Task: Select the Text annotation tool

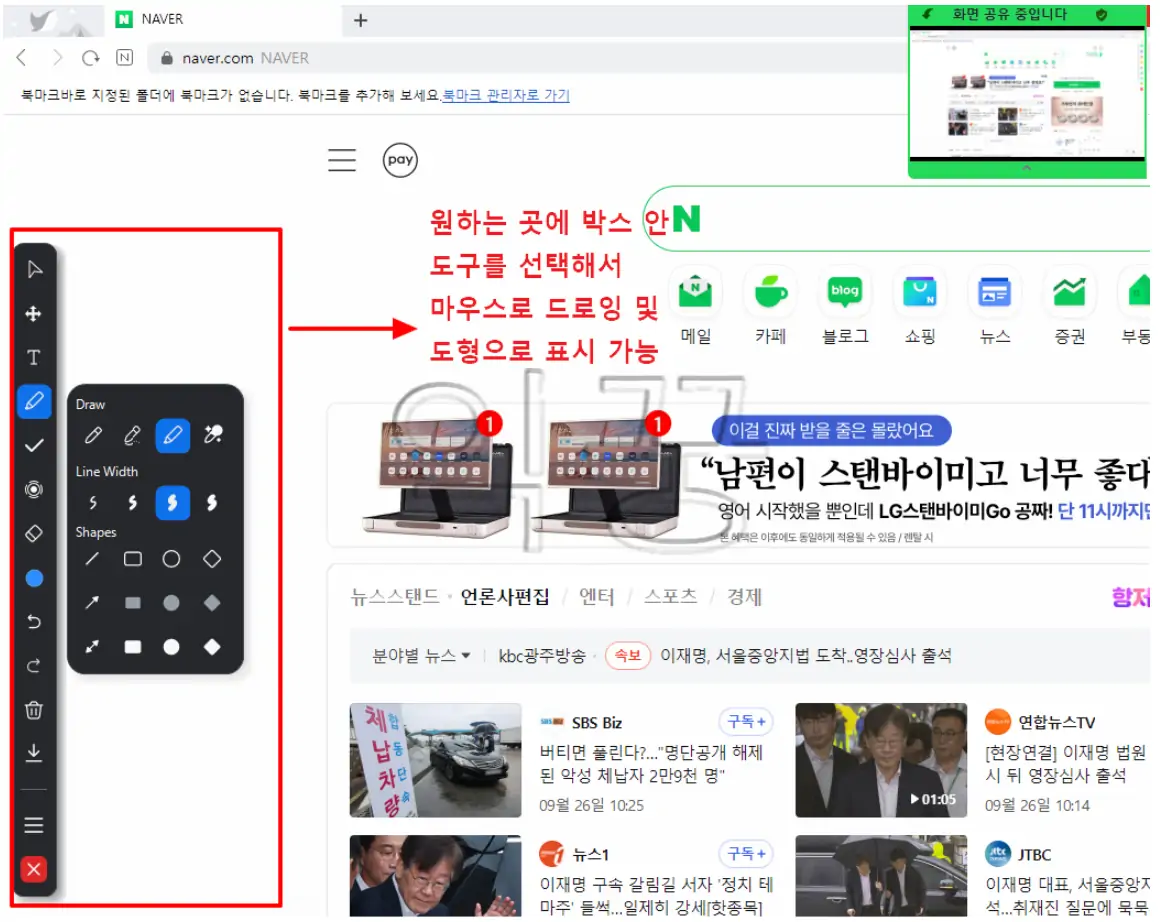Action: 35,357
